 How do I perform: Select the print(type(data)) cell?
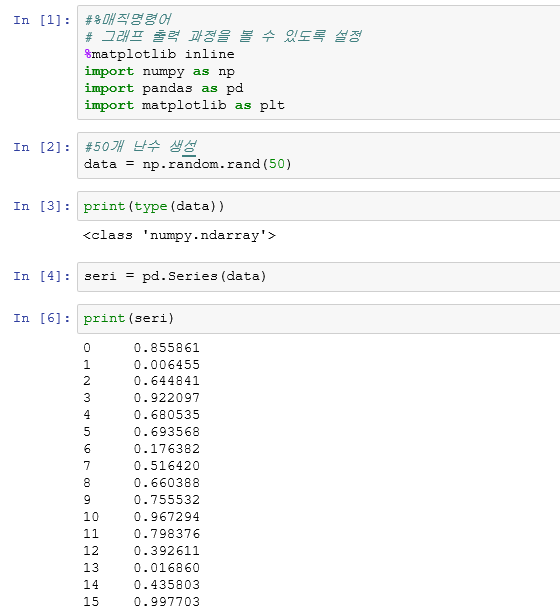pos(318,206)
